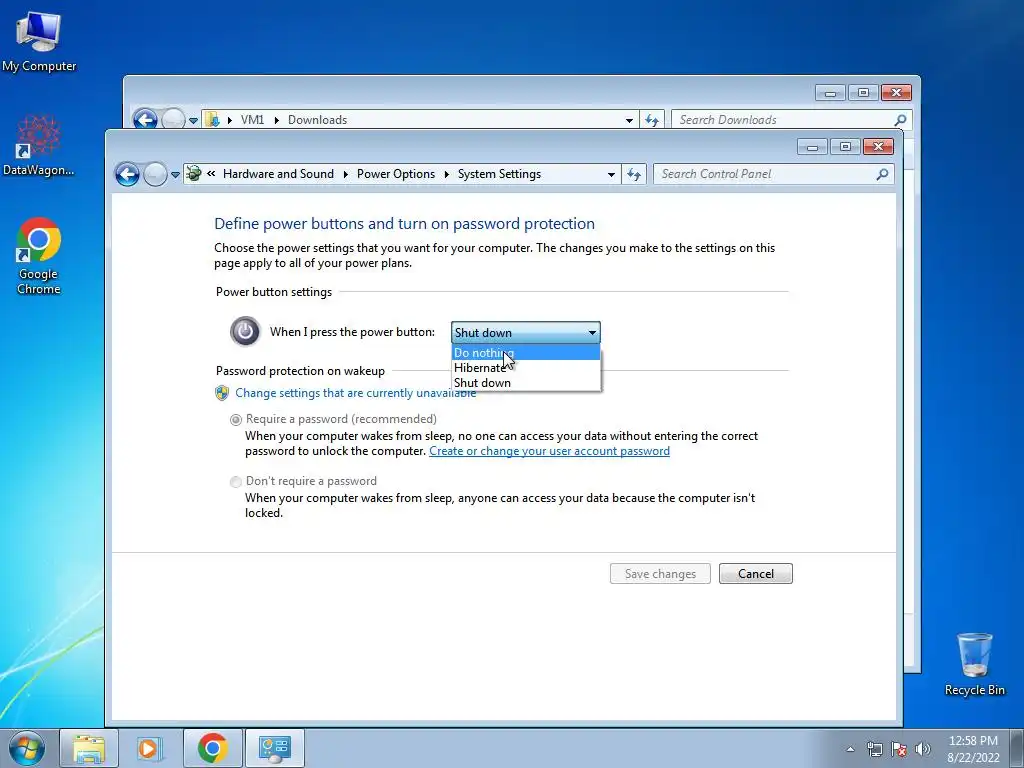The image size is (1024, 768).
Task: Select Downloads breadcrumb in Explorer window
Action: click(317, 120)
